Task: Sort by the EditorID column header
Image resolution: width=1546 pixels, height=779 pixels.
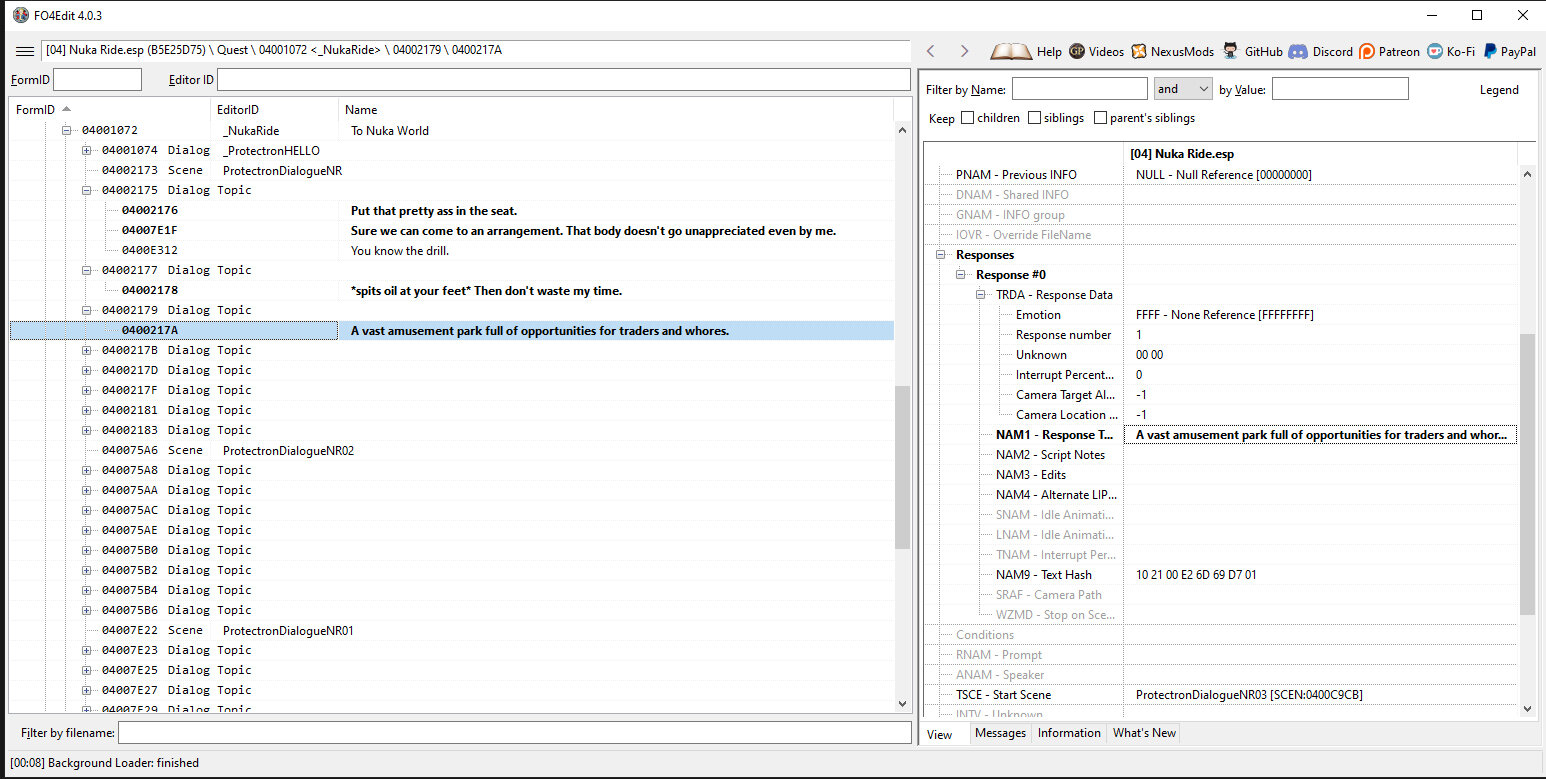Action: point(275,110)
